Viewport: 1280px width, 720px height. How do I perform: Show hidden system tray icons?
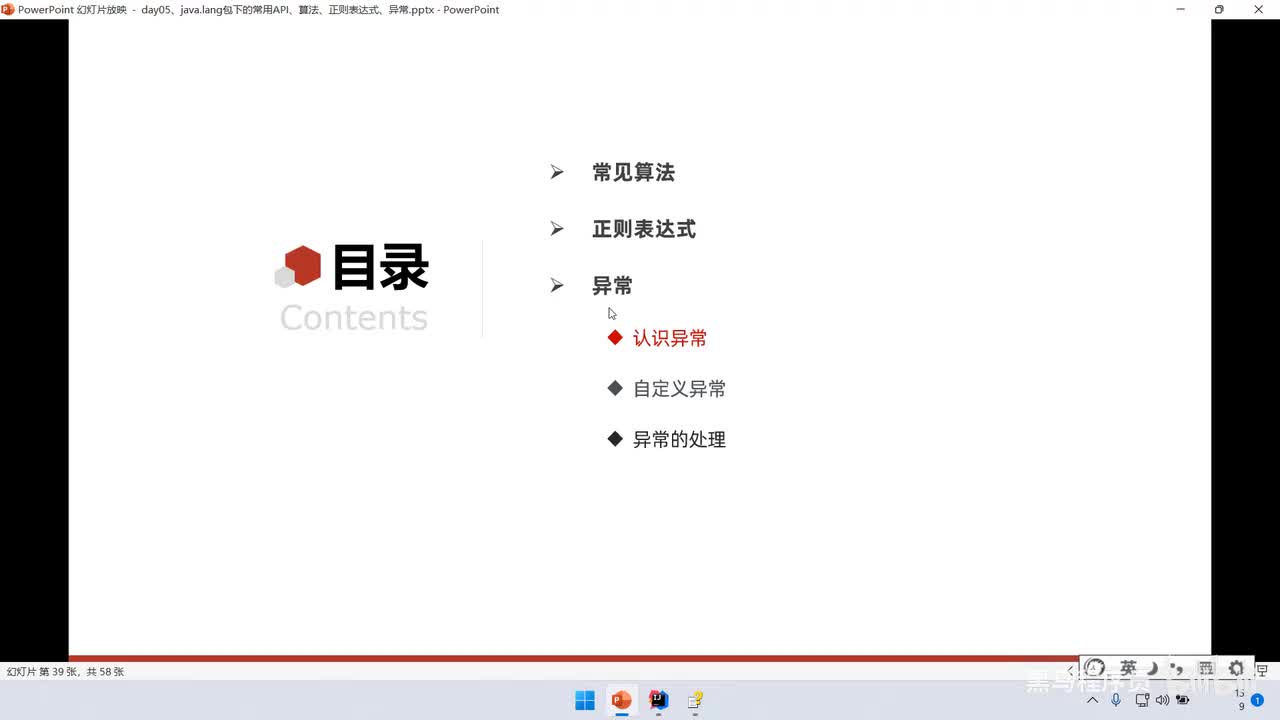pyautogui.click(x=1092, y=700)
